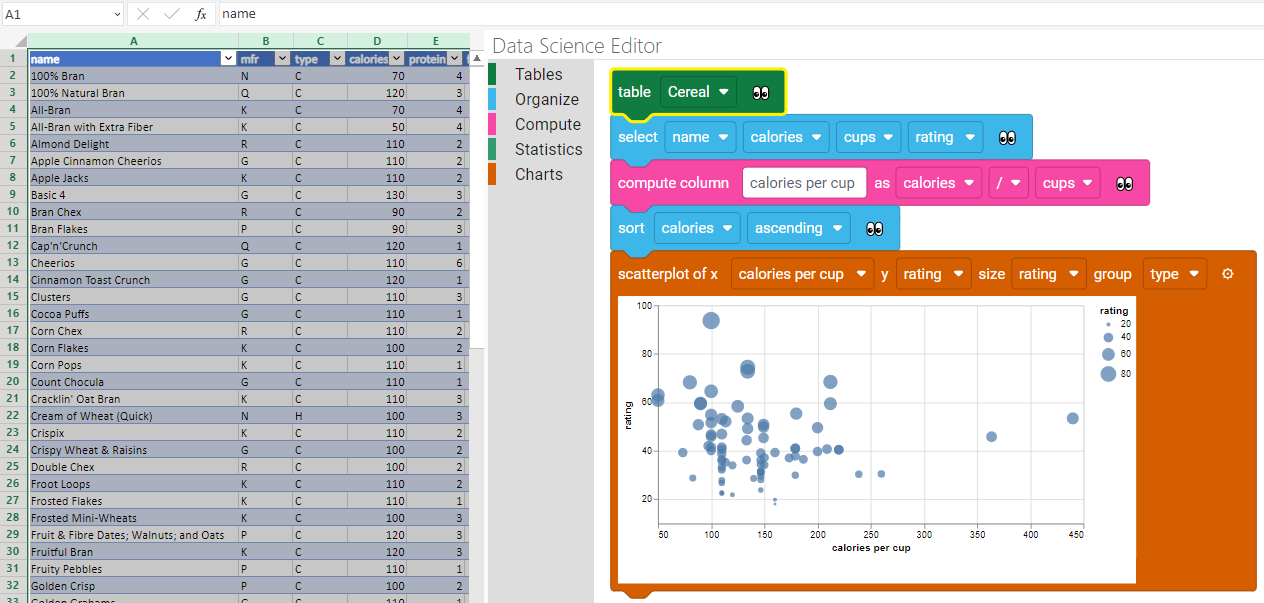Expand the scatterplot group type dropdown
The width and height of the screenshot is (1264, 603).
[1174, 274]
